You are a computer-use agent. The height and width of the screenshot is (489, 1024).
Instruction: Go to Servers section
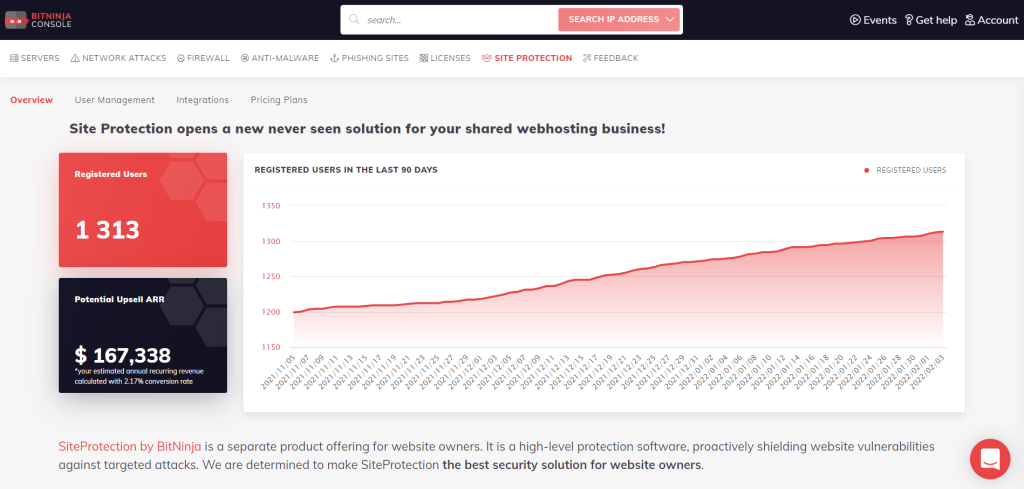[x=35, y=58]
